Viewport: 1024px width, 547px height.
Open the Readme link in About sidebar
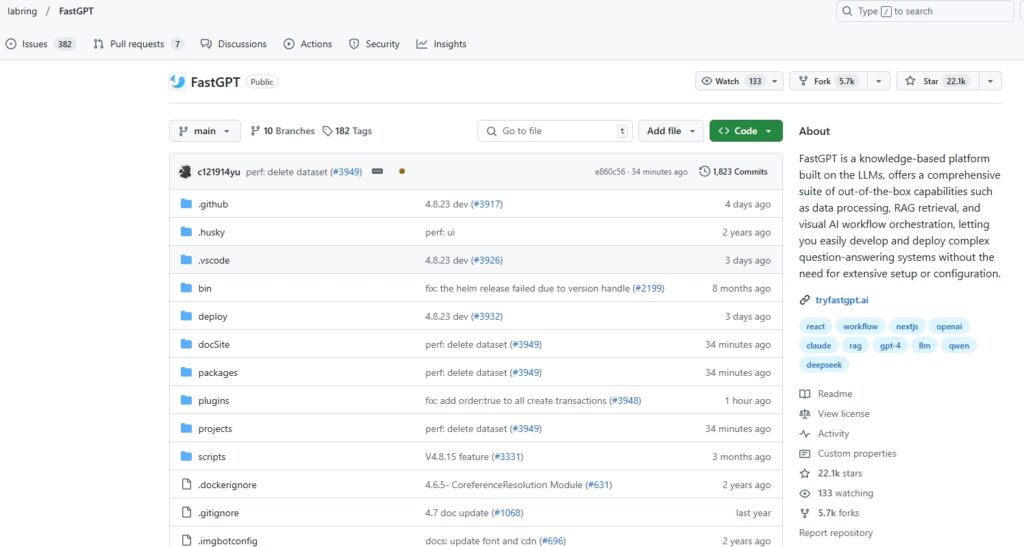[x=834, y=394]
